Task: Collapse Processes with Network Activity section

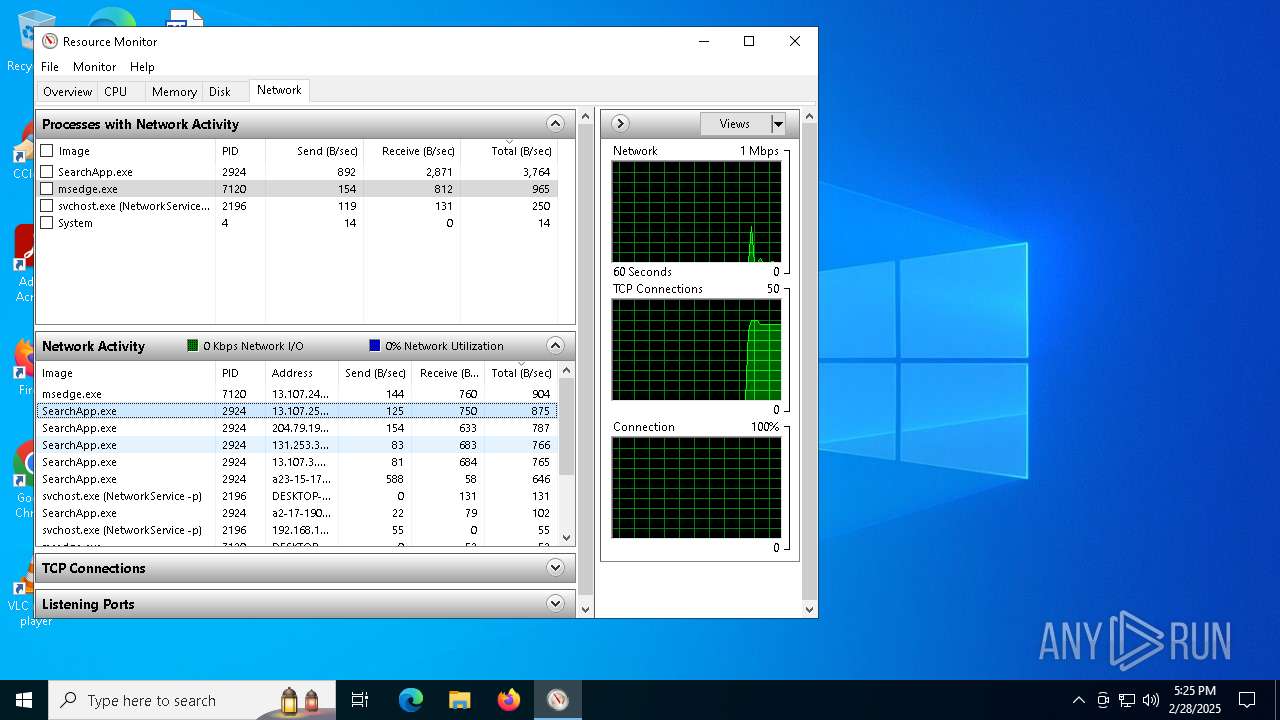Action: tap(556, 124)
